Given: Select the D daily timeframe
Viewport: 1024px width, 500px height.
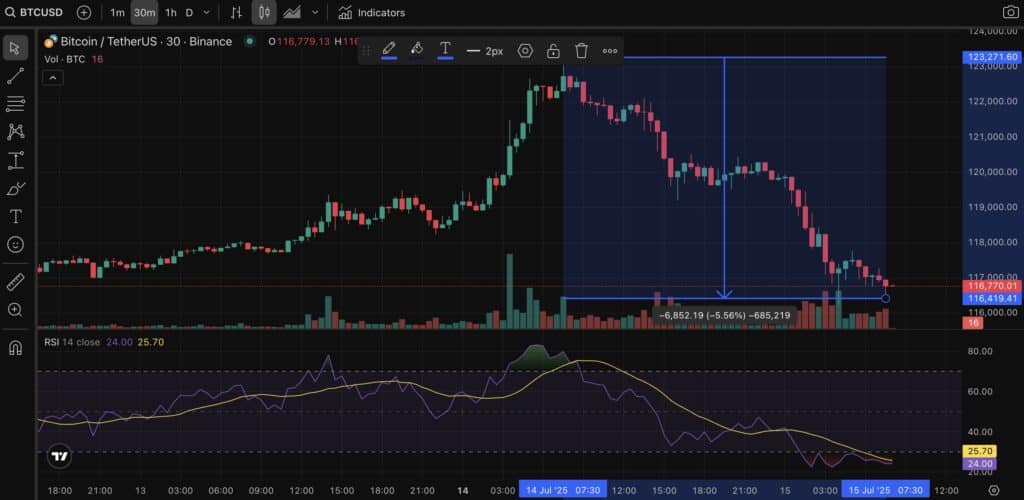Looking at the screenshot, I should (189, 12).
